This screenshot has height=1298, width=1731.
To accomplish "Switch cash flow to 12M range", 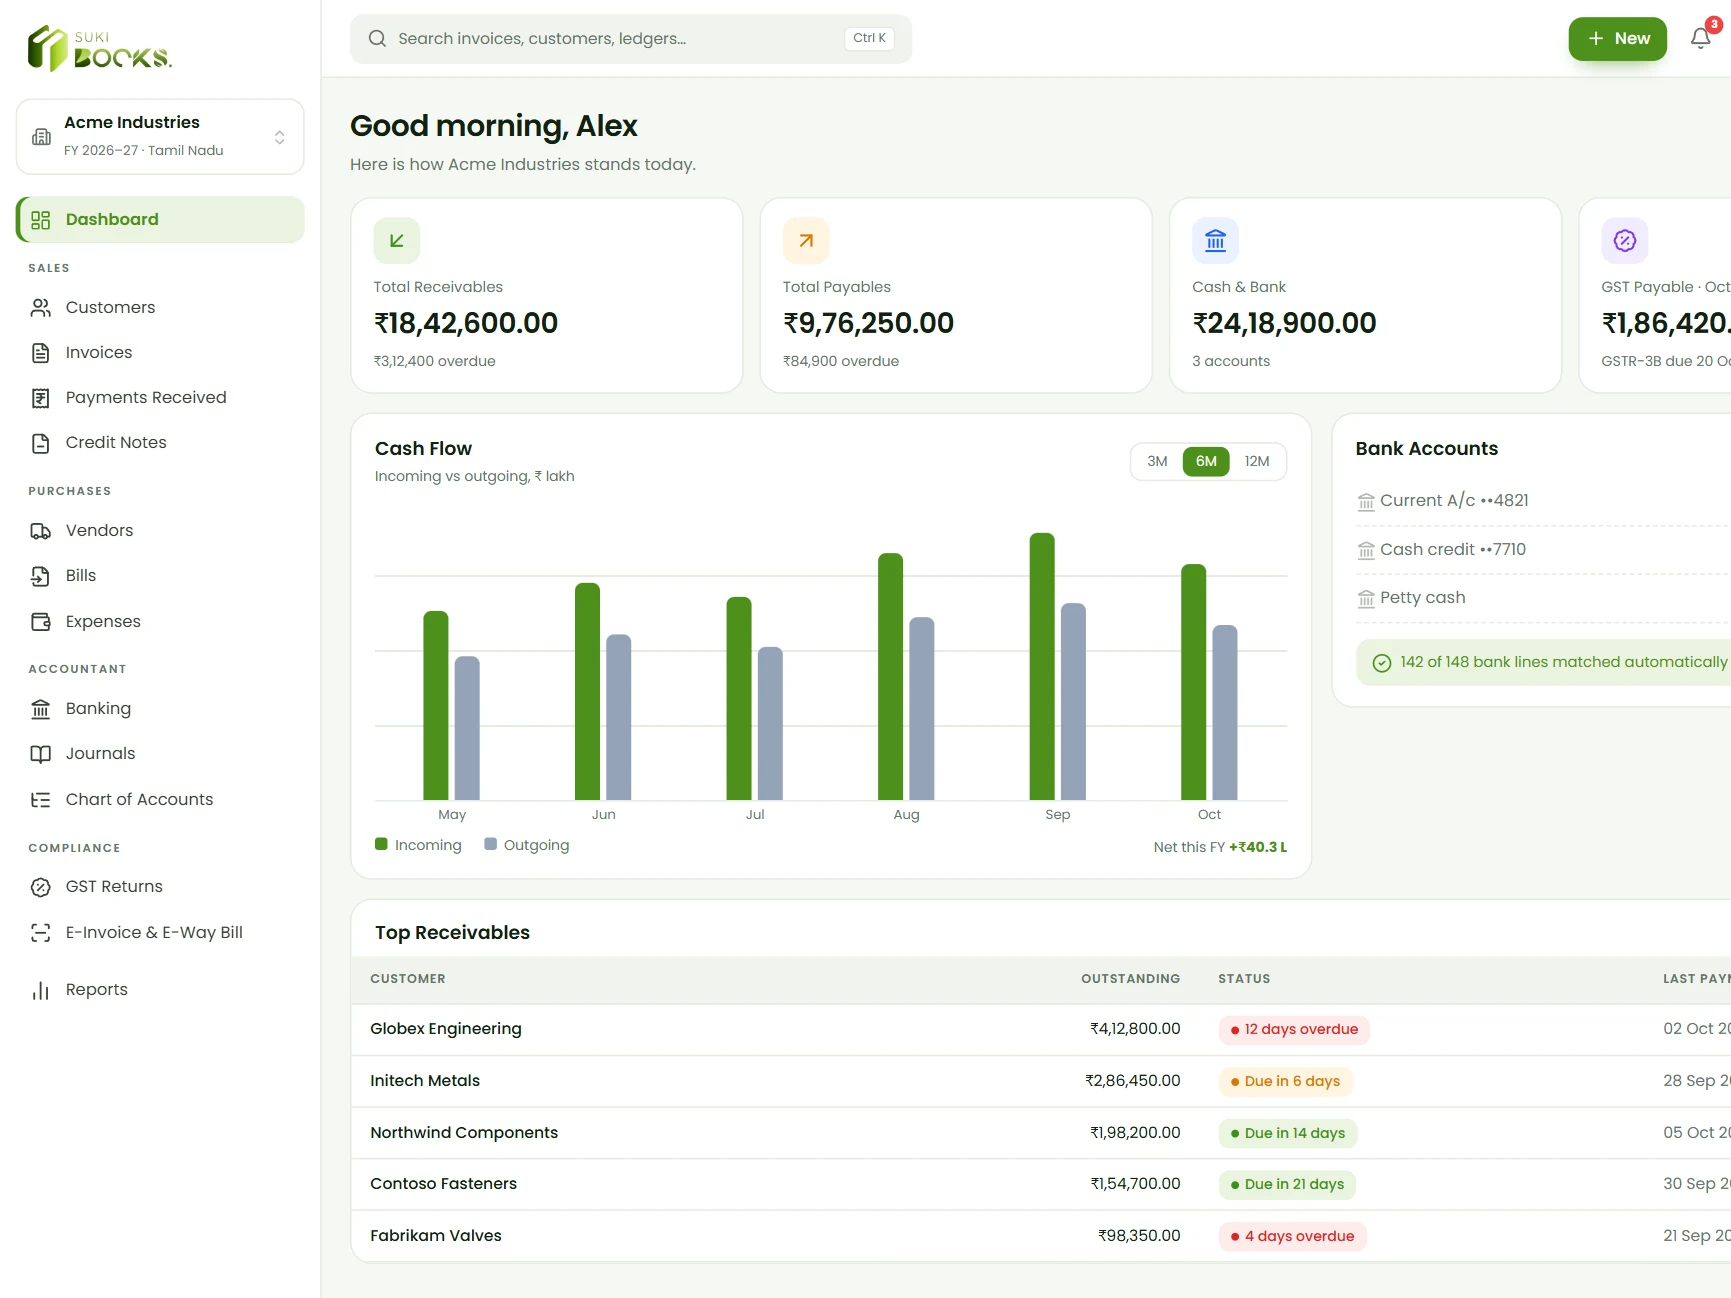I will [1257, 461].
